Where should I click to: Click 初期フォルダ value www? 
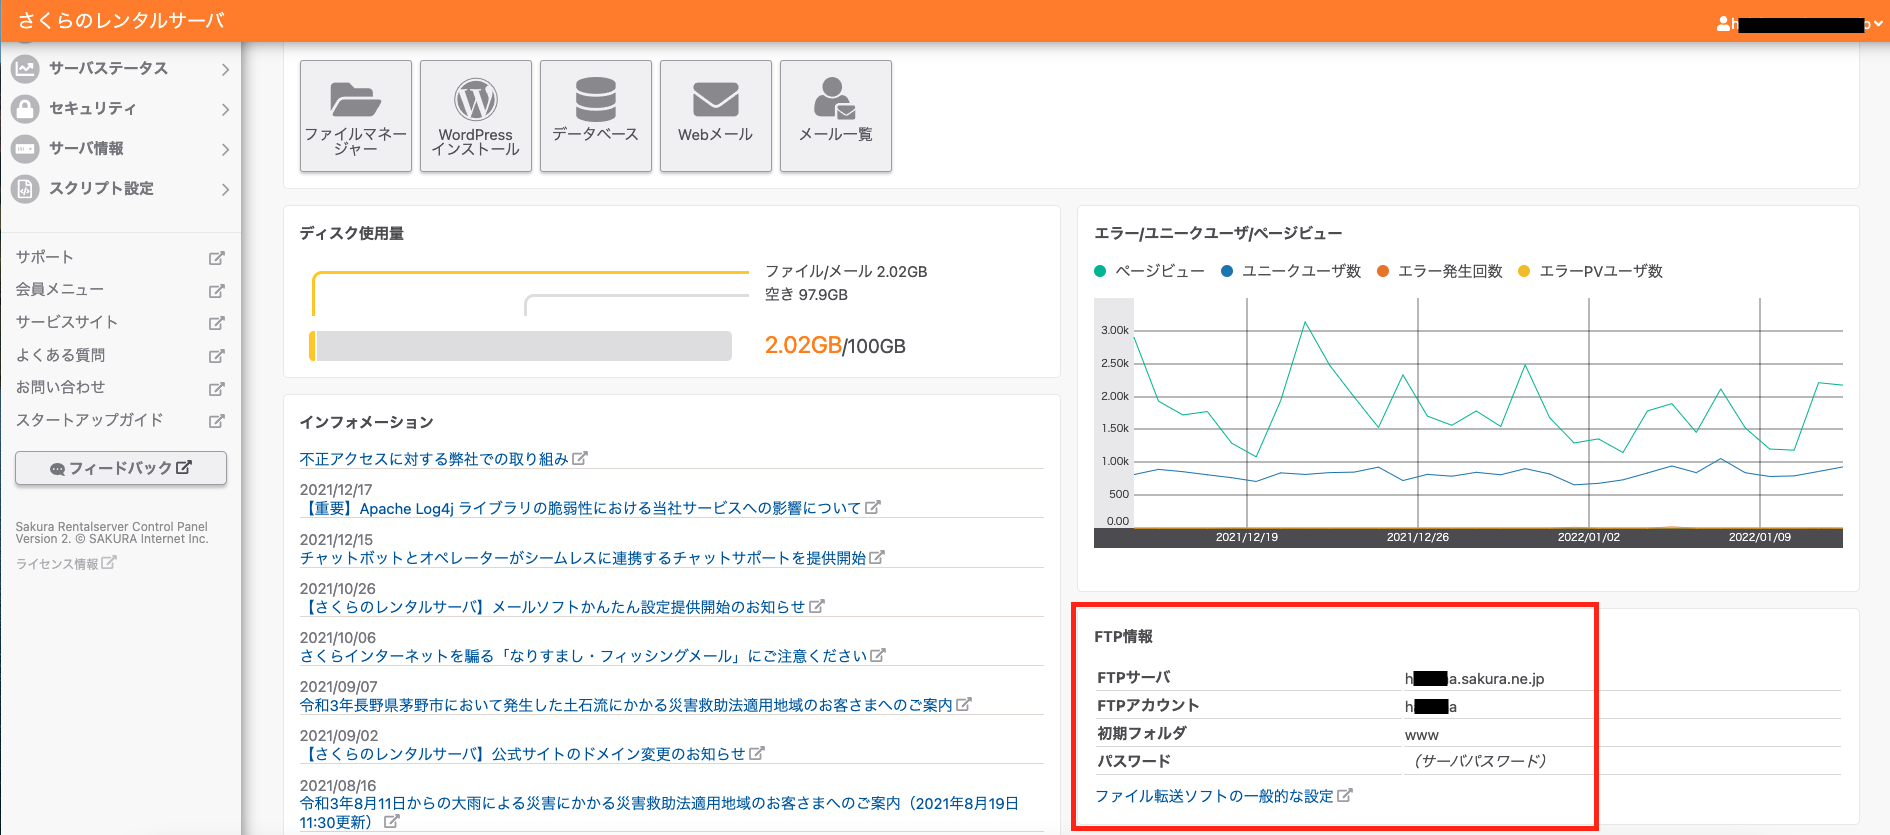point(1422,735)
